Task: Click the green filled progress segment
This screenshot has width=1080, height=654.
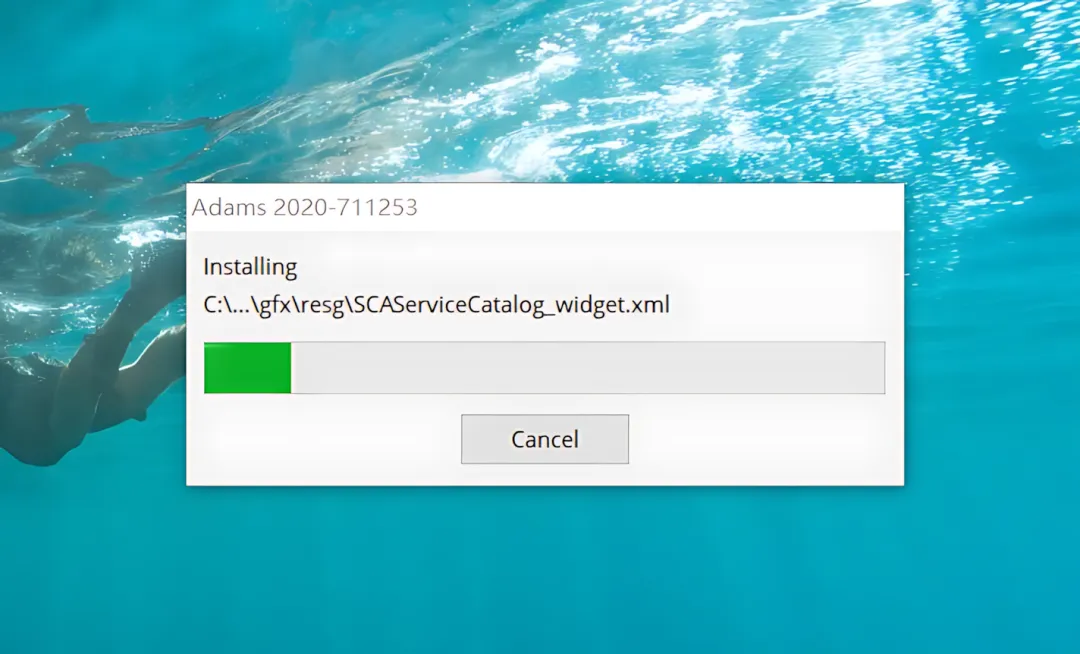Action: click(x=248, y=368)
